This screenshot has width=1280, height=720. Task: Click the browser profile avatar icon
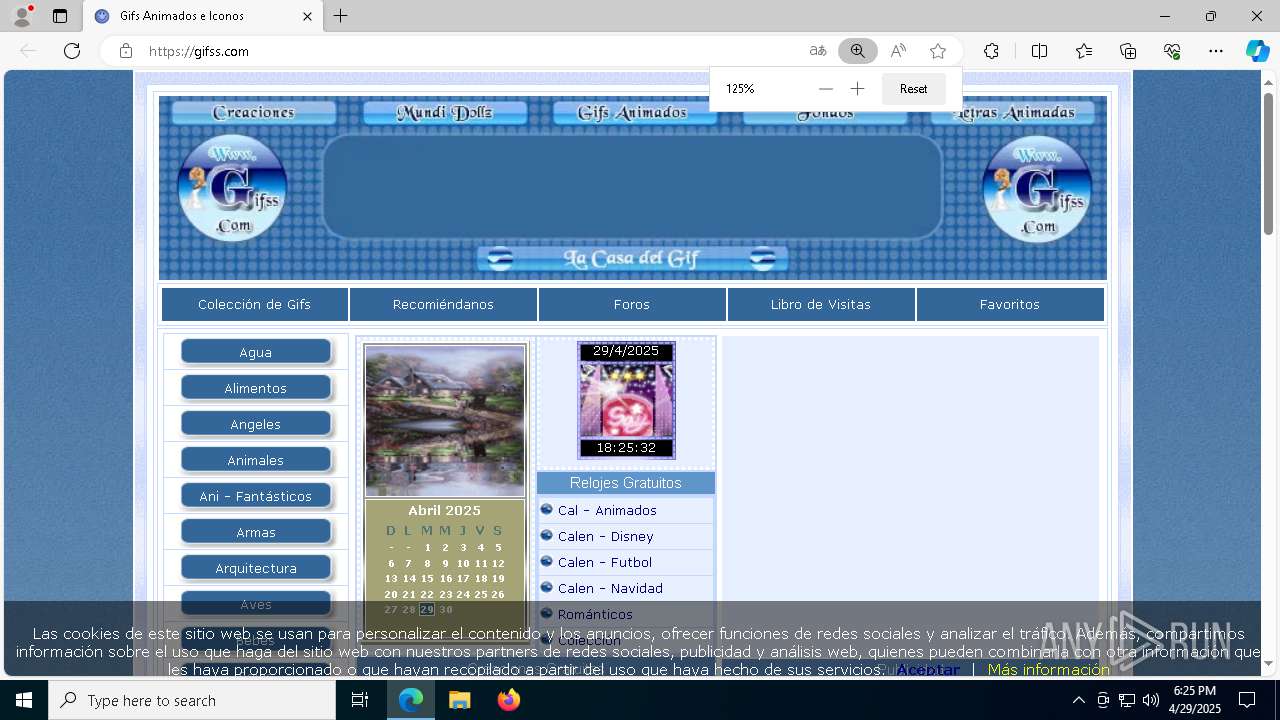pos(21,16)
